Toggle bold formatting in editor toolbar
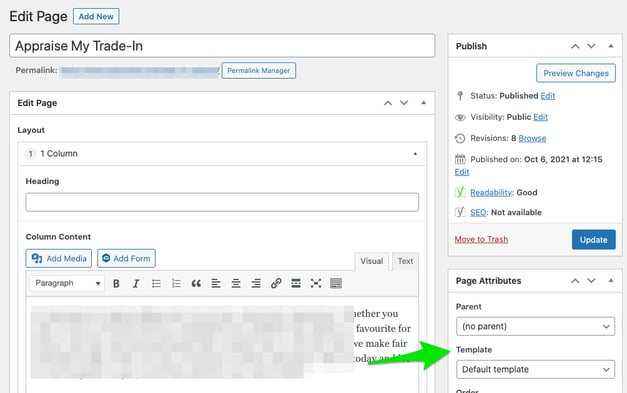This screenshot has width=627, height=393. tap(116, 283)
